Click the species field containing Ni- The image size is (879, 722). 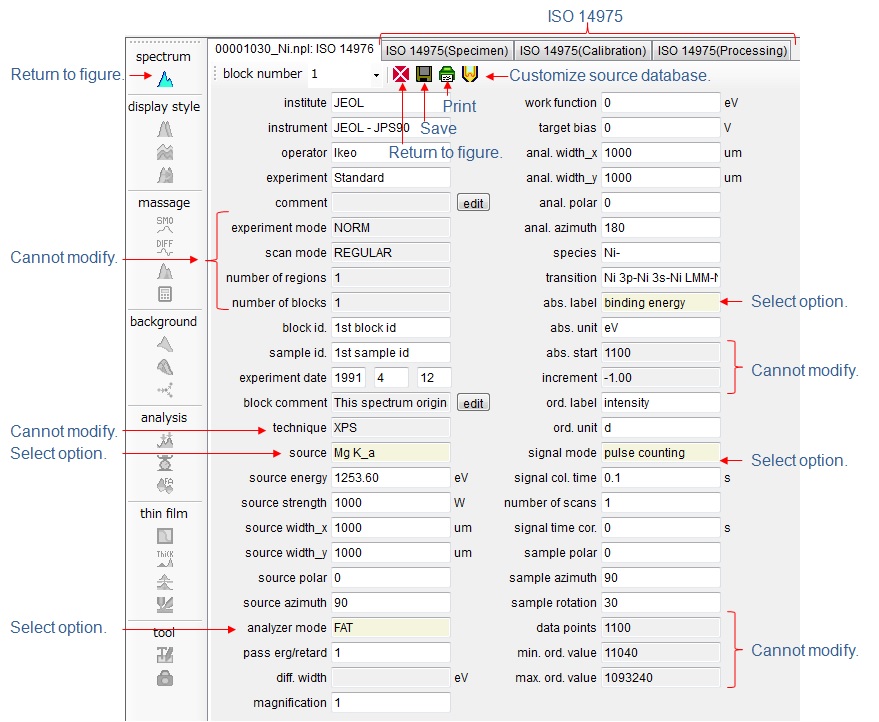[x=660, y=253]
